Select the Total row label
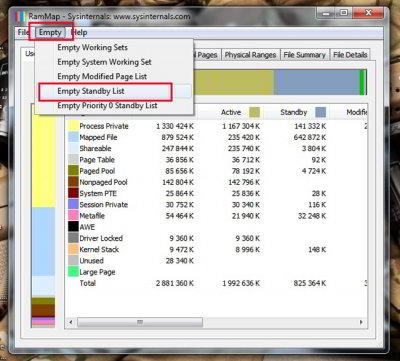400x361 pixels. (x=88, y=283)
